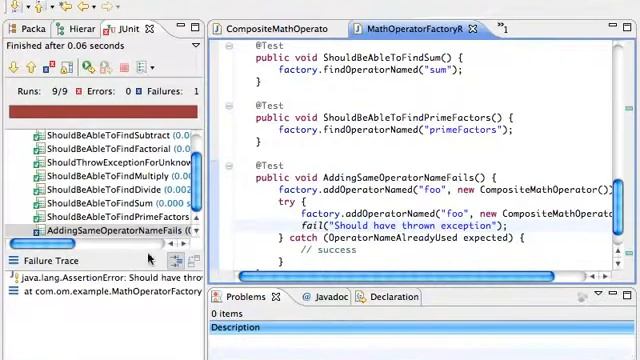
Task: Click the lower overview ruler marker
Action: click(629, 253)
